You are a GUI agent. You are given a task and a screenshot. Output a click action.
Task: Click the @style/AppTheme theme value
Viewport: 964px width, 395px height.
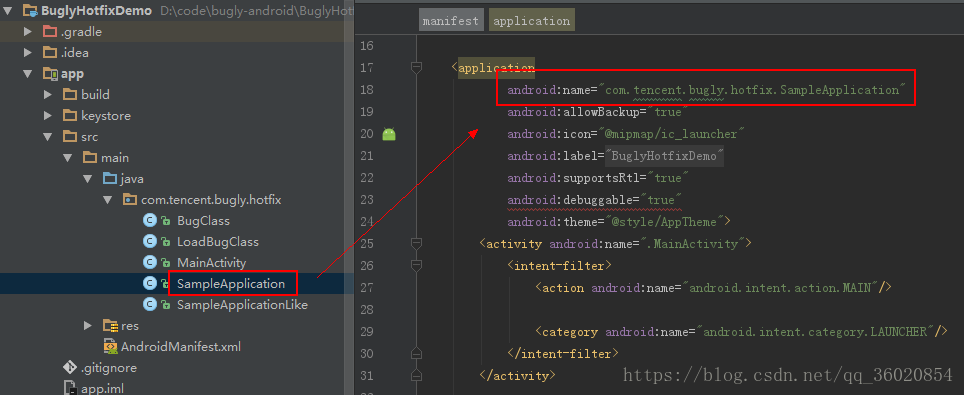[665, 222]
